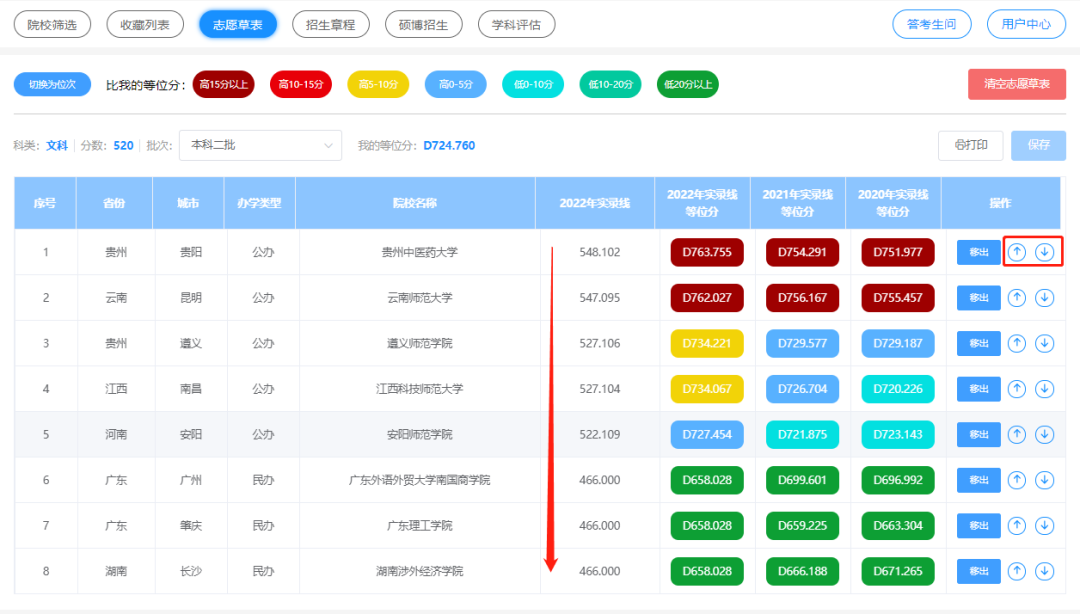Click the score value 520
The image size is (1080, 614).
pos(123,145)
